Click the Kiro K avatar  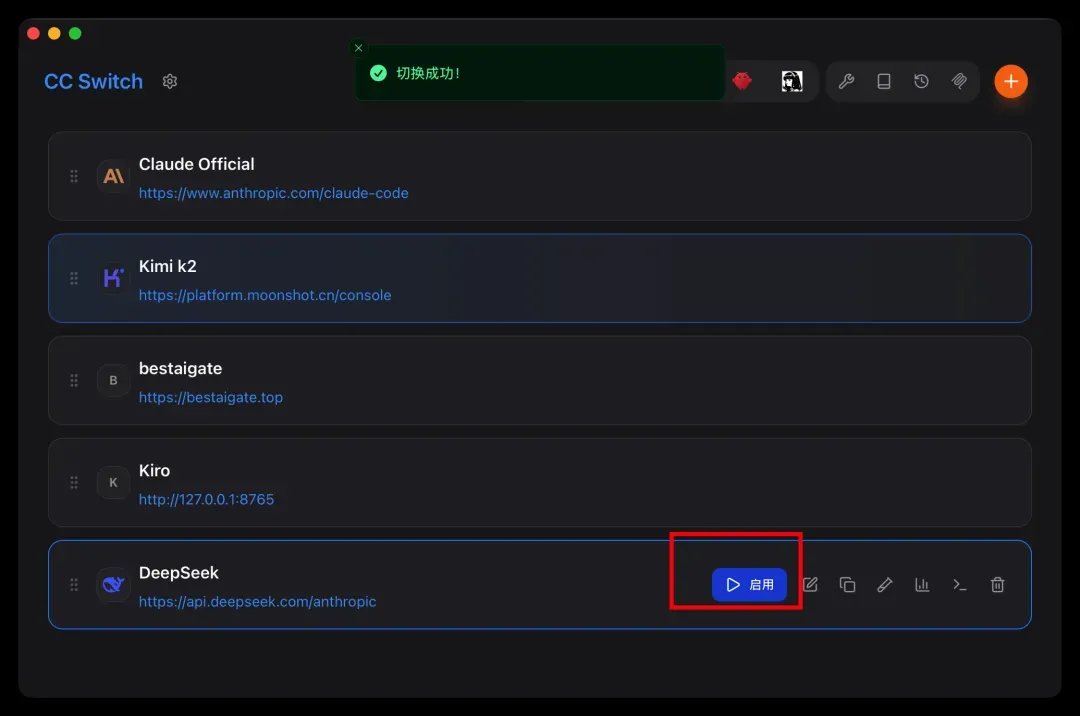(x=113, y=482)
